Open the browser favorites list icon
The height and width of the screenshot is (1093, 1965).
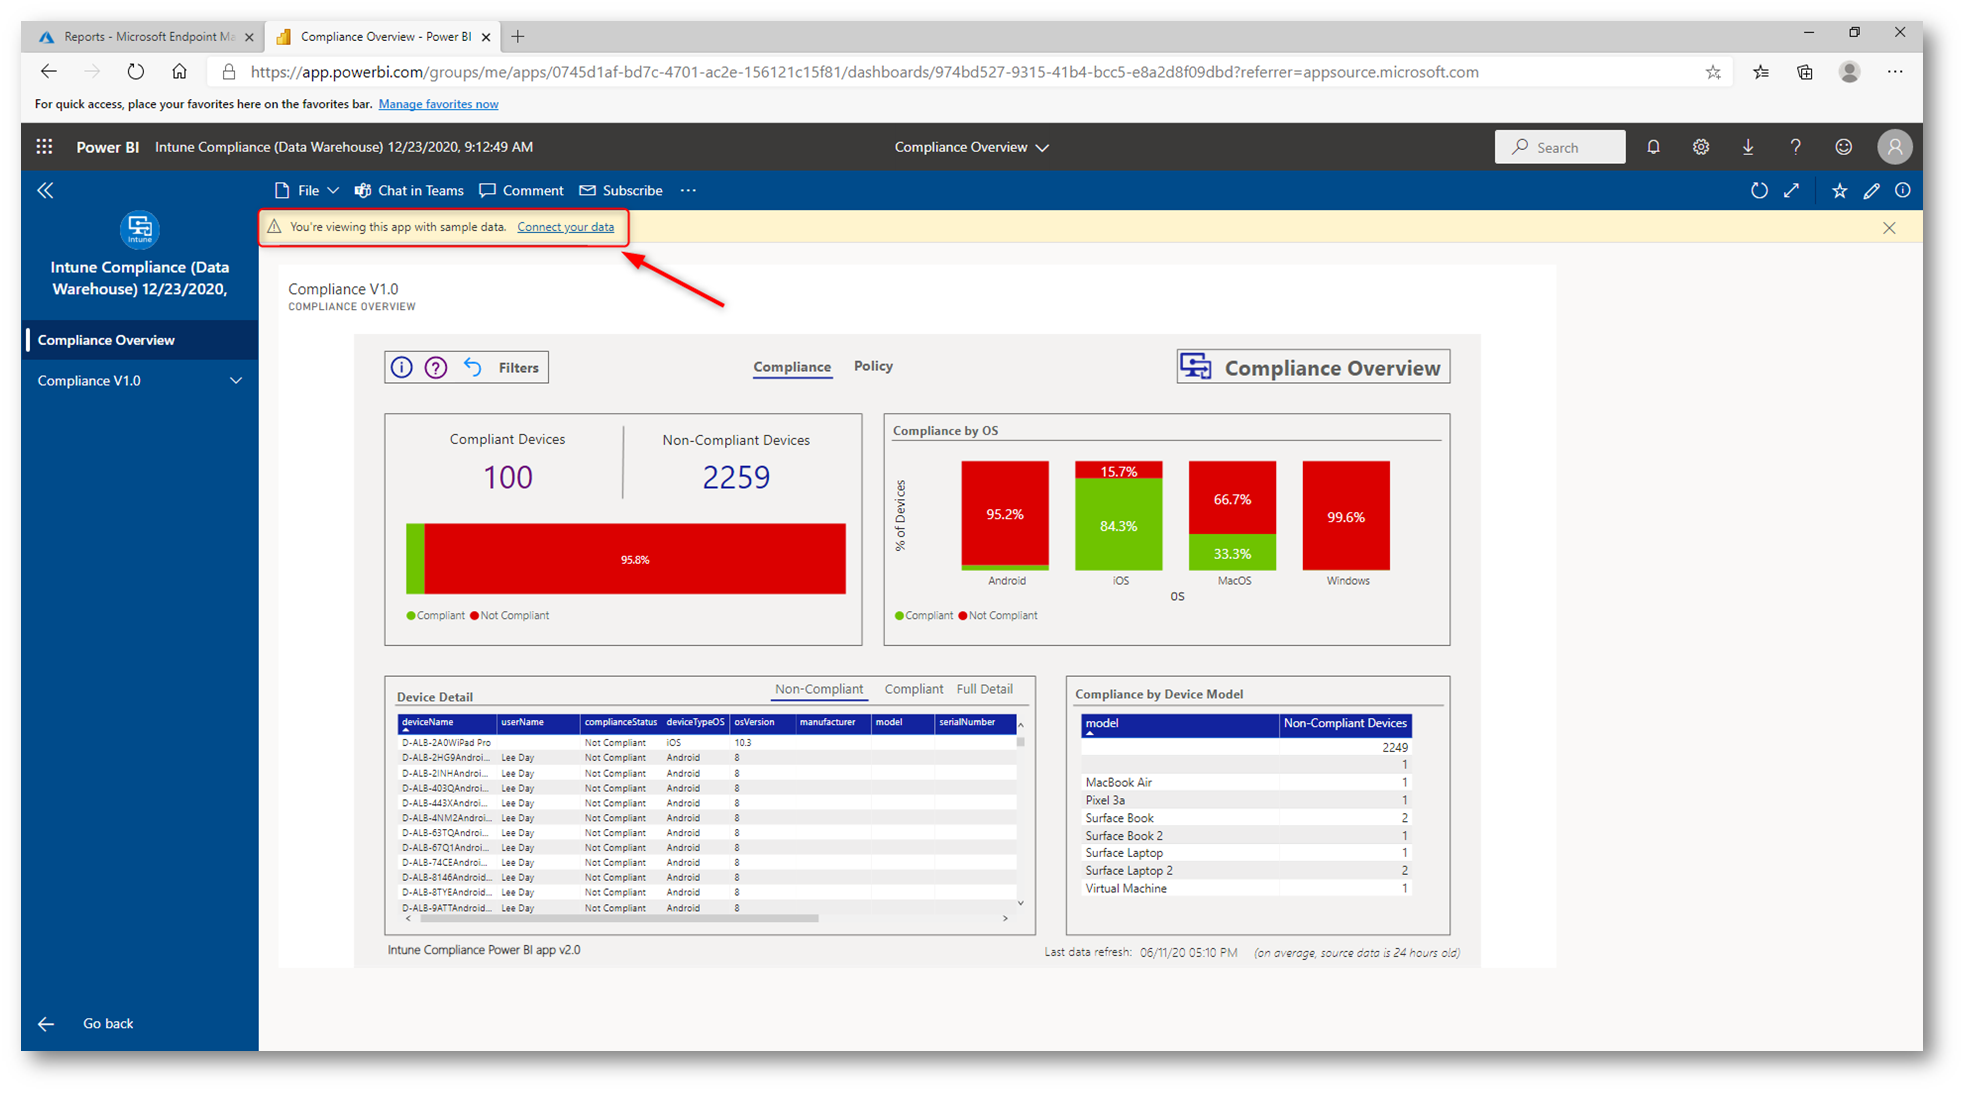coord(1760,72)
